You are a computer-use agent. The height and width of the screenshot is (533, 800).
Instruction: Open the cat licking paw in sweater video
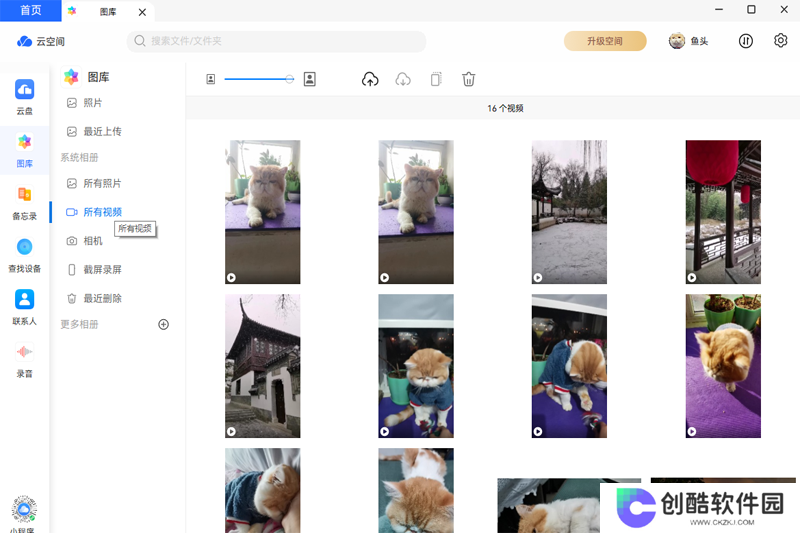click(569, 366)
